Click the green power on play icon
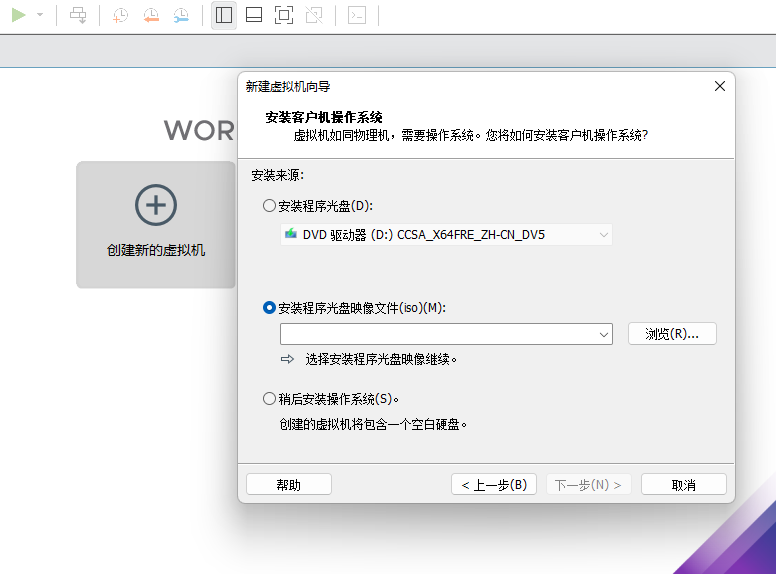This screenshot has width=776, height=574. tap(19, 15)
